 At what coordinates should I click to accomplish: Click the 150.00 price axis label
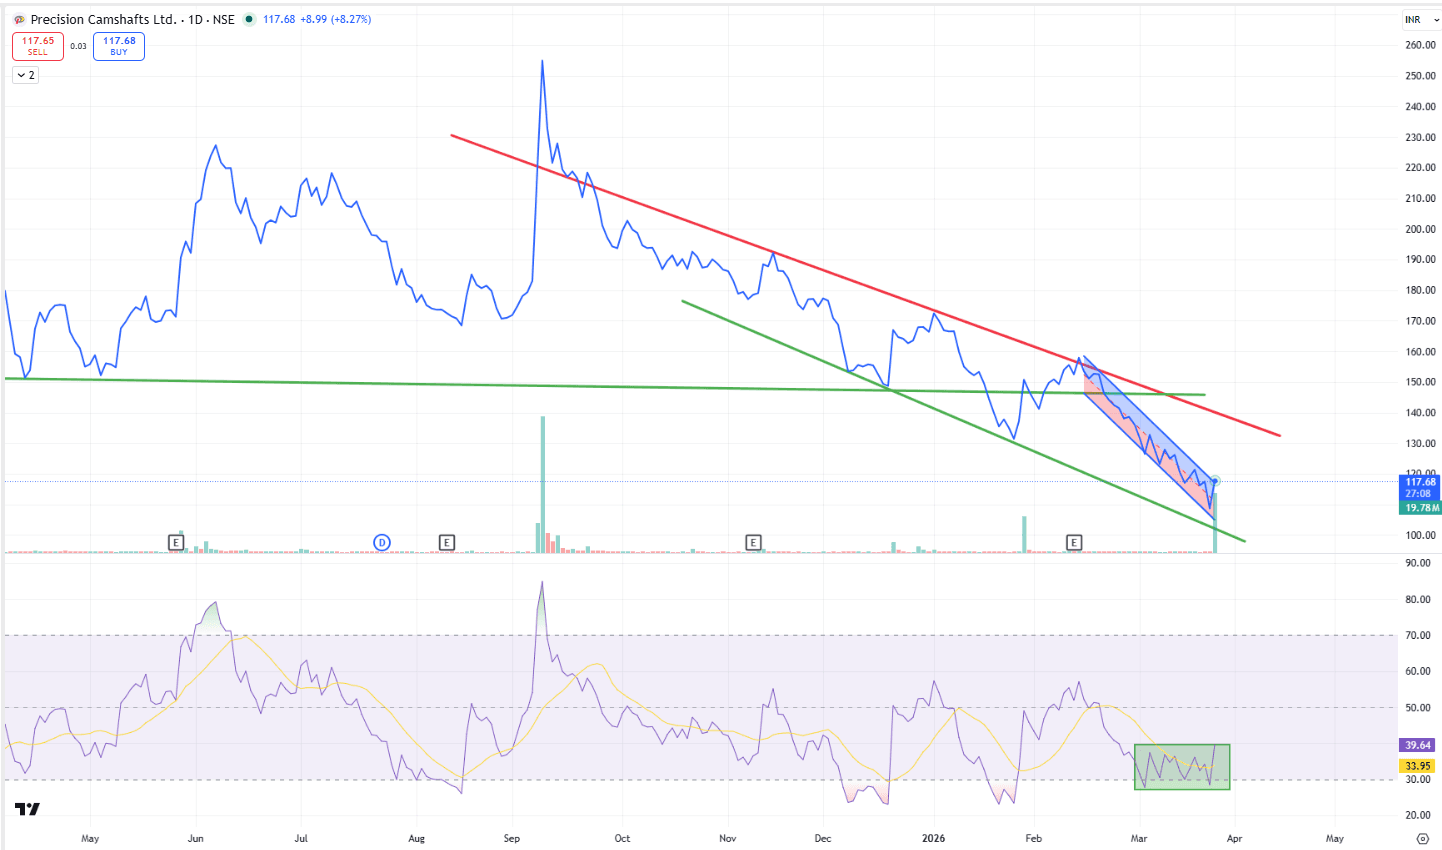tap(1420, 382)
